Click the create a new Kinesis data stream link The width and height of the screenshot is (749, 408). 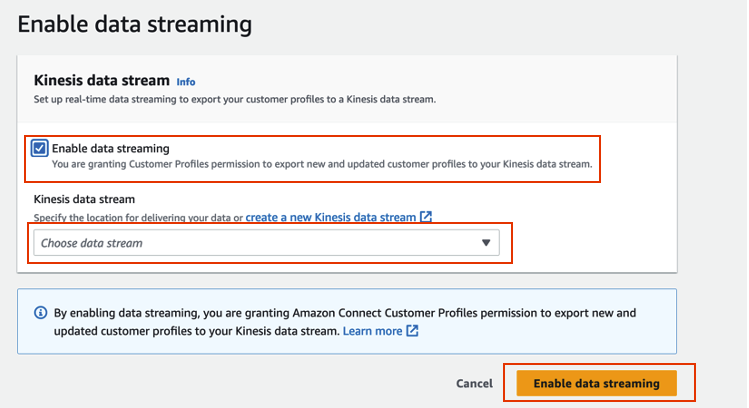(330, 216)
